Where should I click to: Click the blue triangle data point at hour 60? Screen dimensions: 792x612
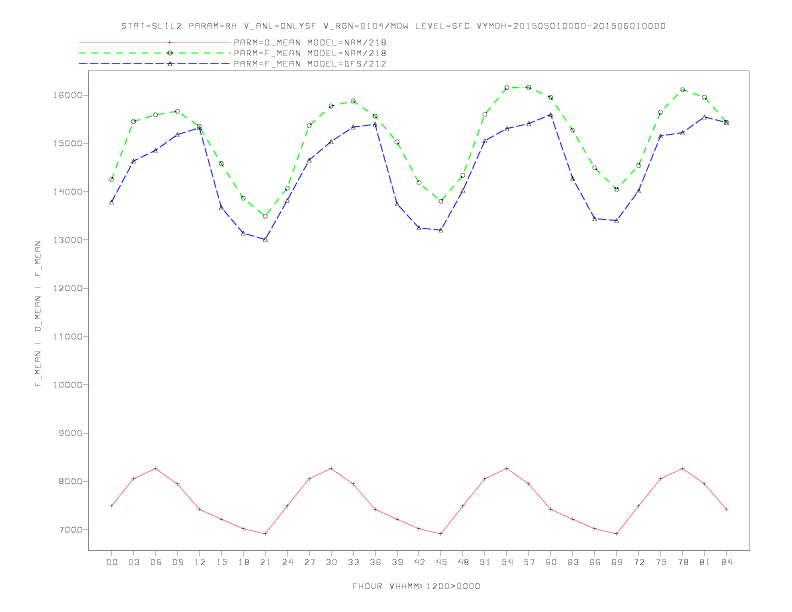[551, 115]
